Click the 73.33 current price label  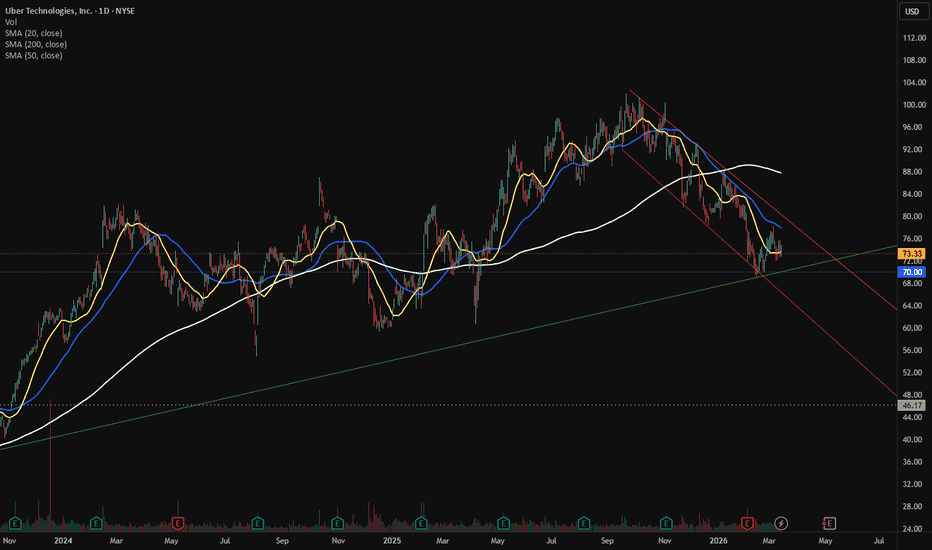pos(911,254)
